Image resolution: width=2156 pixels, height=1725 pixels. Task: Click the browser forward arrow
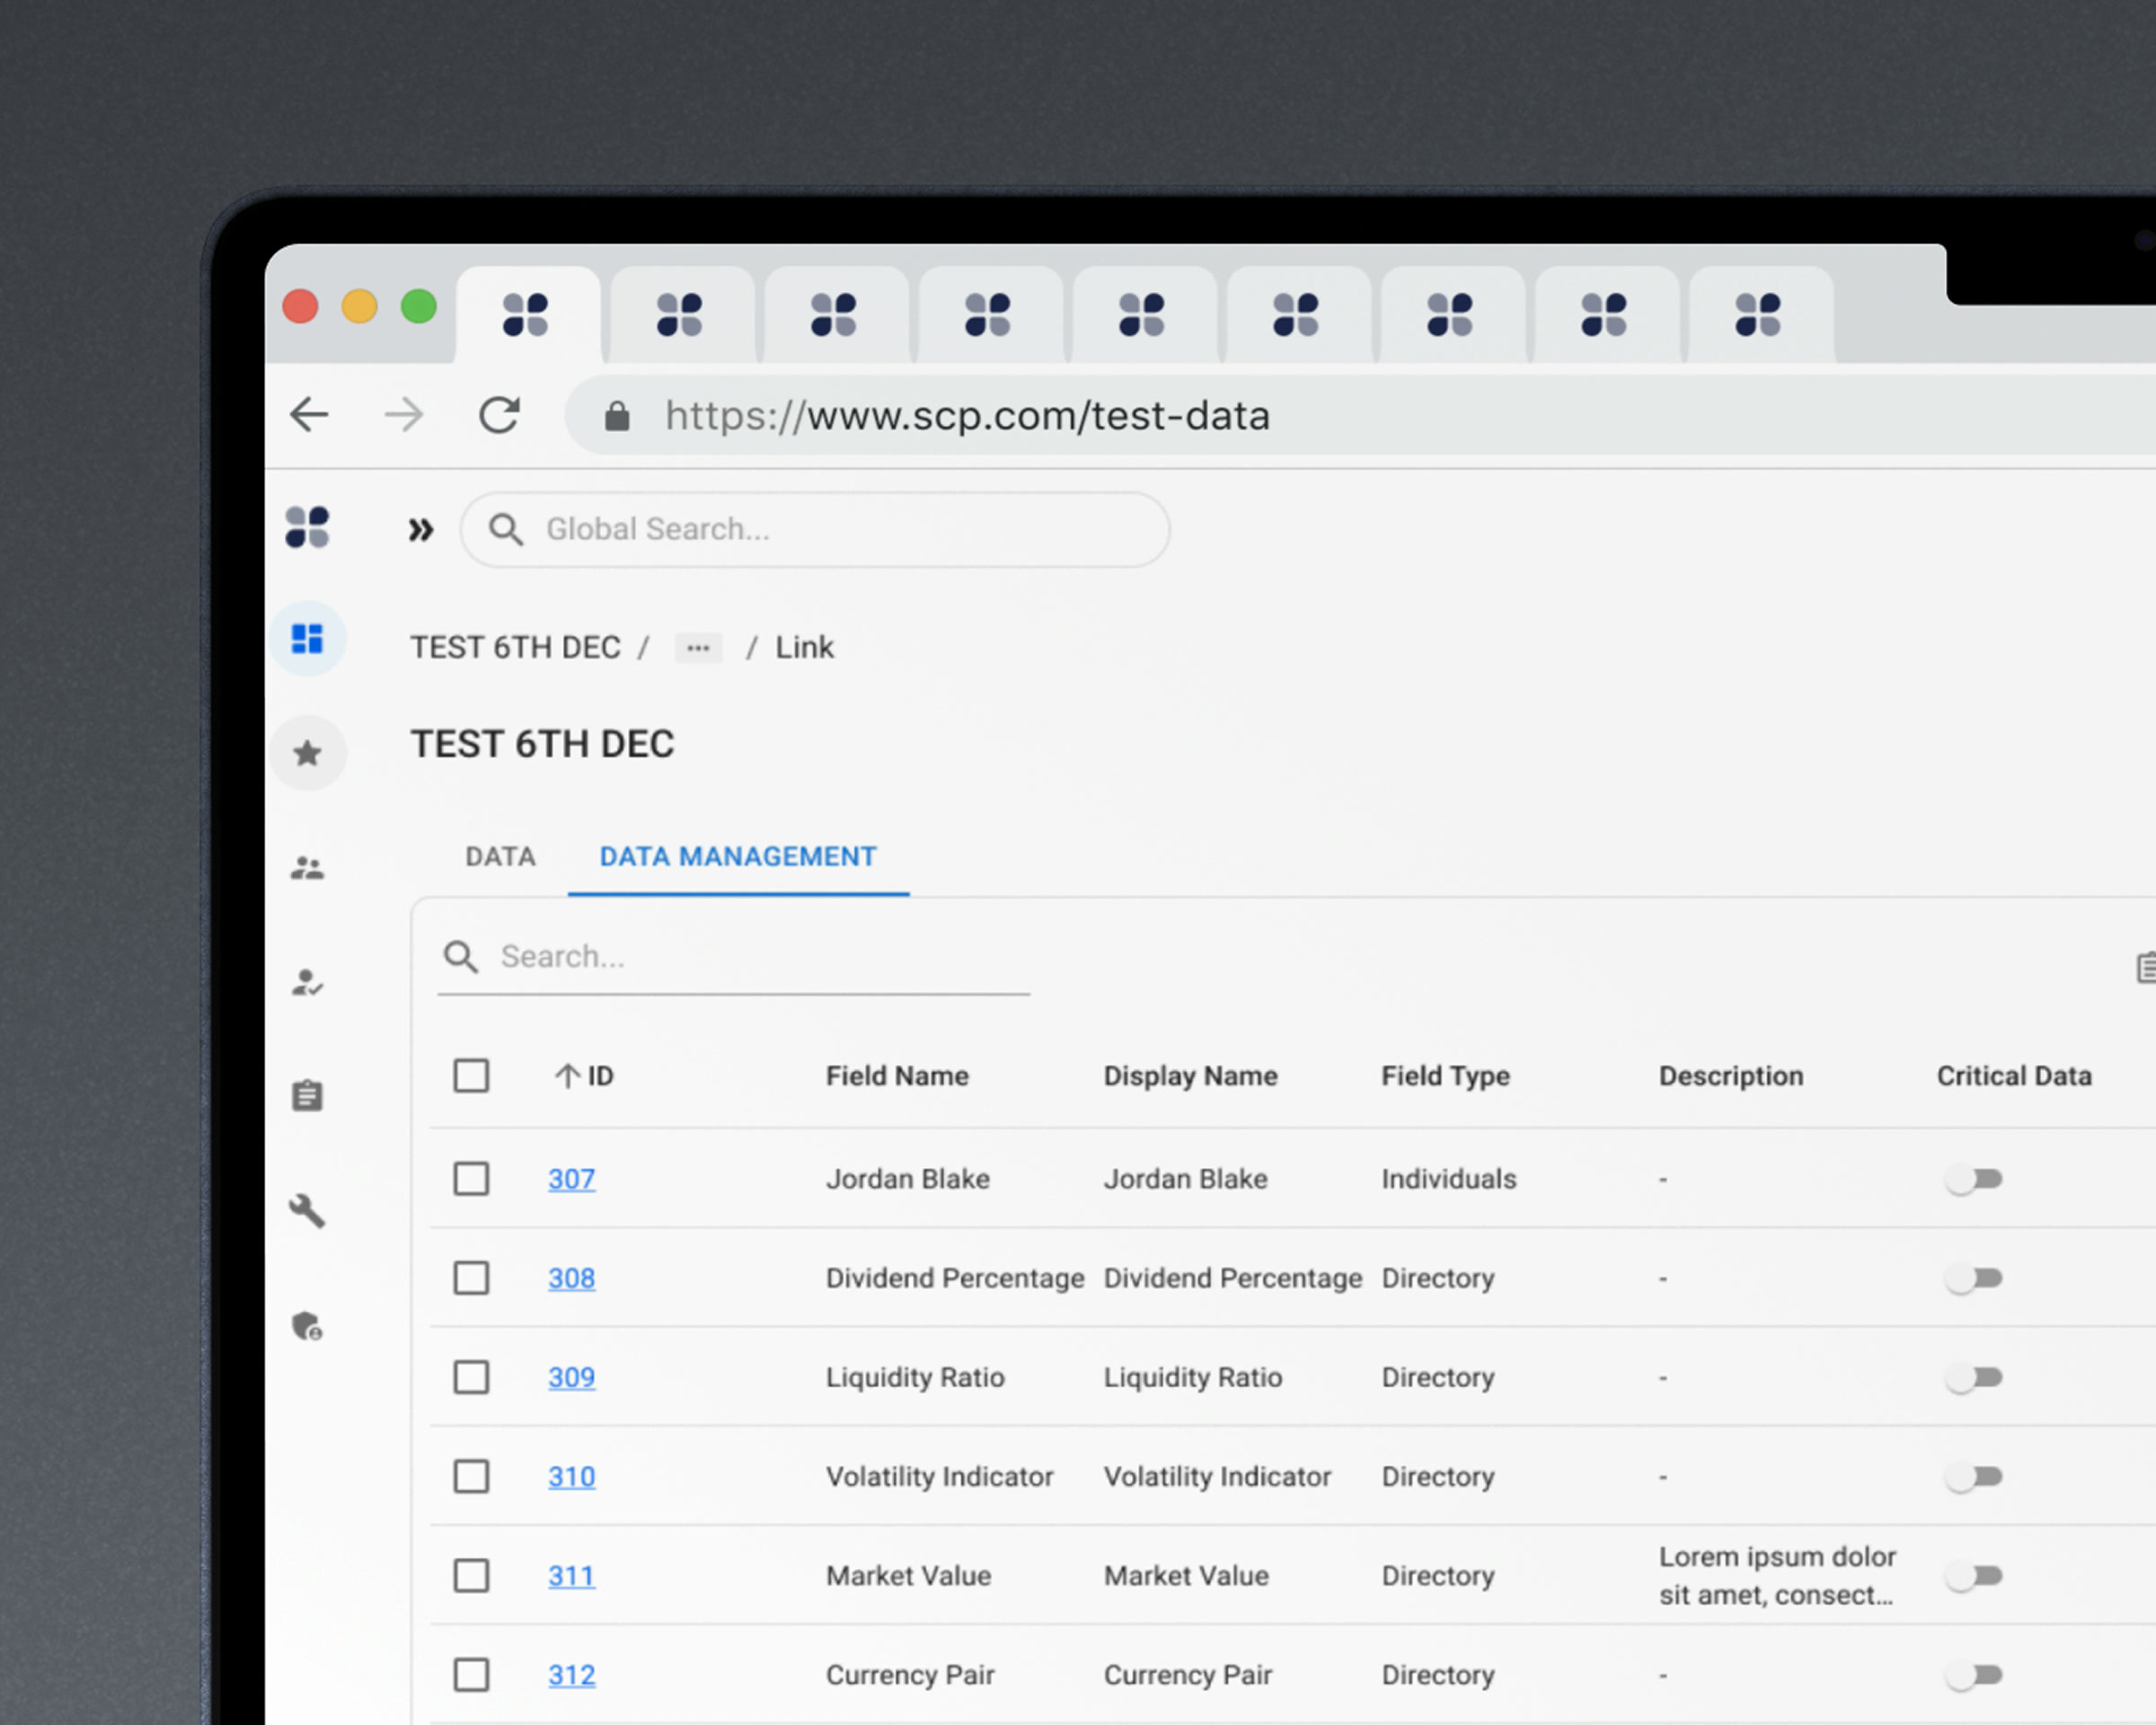pos(404,415)
